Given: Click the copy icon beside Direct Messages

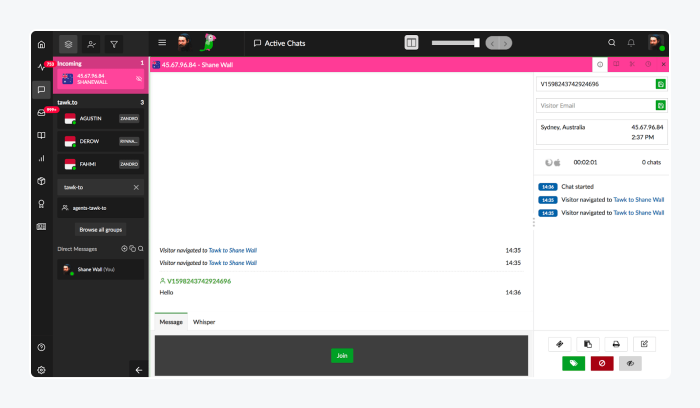Looking at the screenshot, I should (x=133, y=249).
